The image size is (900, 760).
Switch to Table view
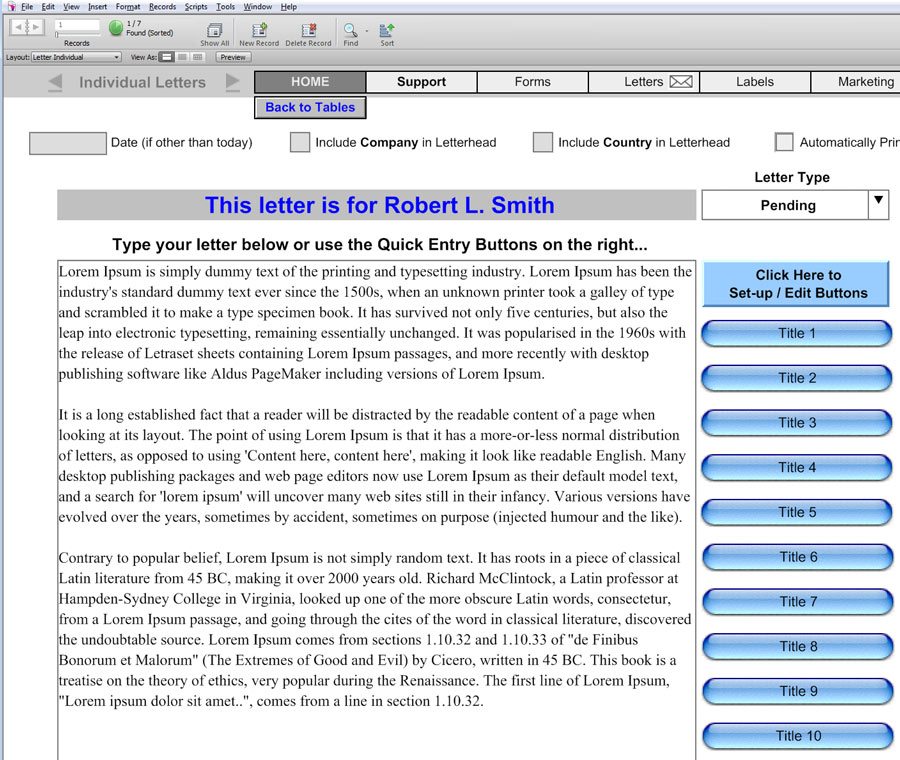(198, 57)
